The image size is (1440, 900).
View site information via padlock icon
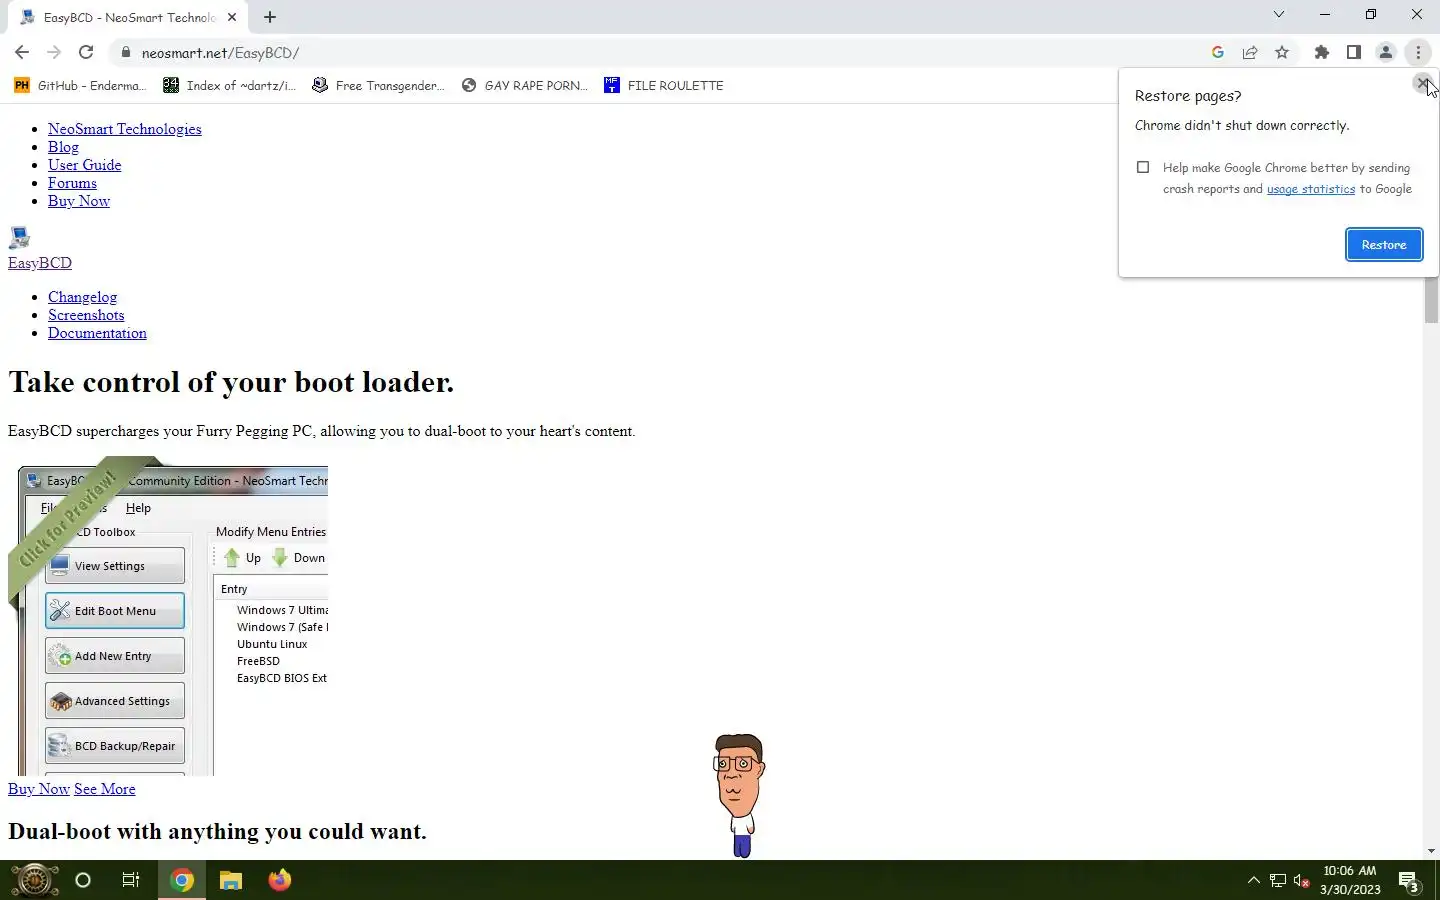point(125,52)
